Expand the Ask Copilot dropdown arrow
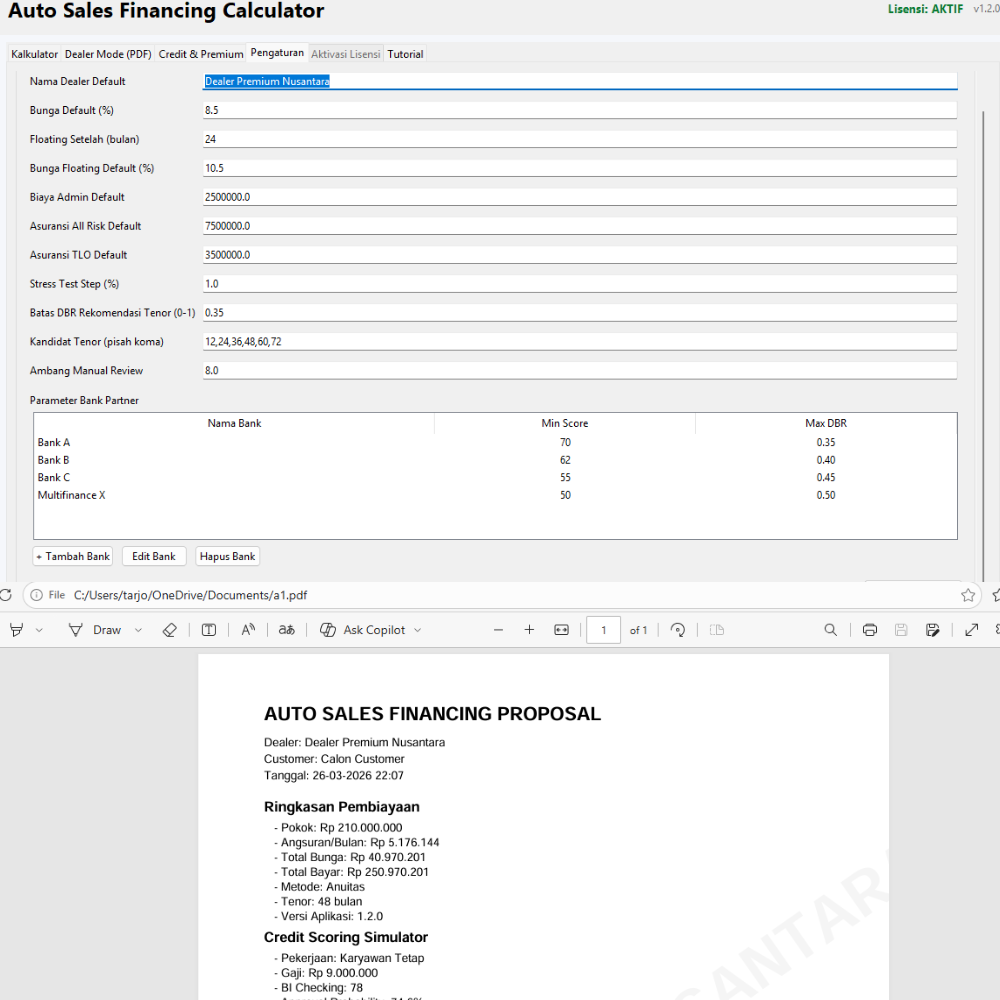This screenshot has width=1000, height=1000. 417,630
